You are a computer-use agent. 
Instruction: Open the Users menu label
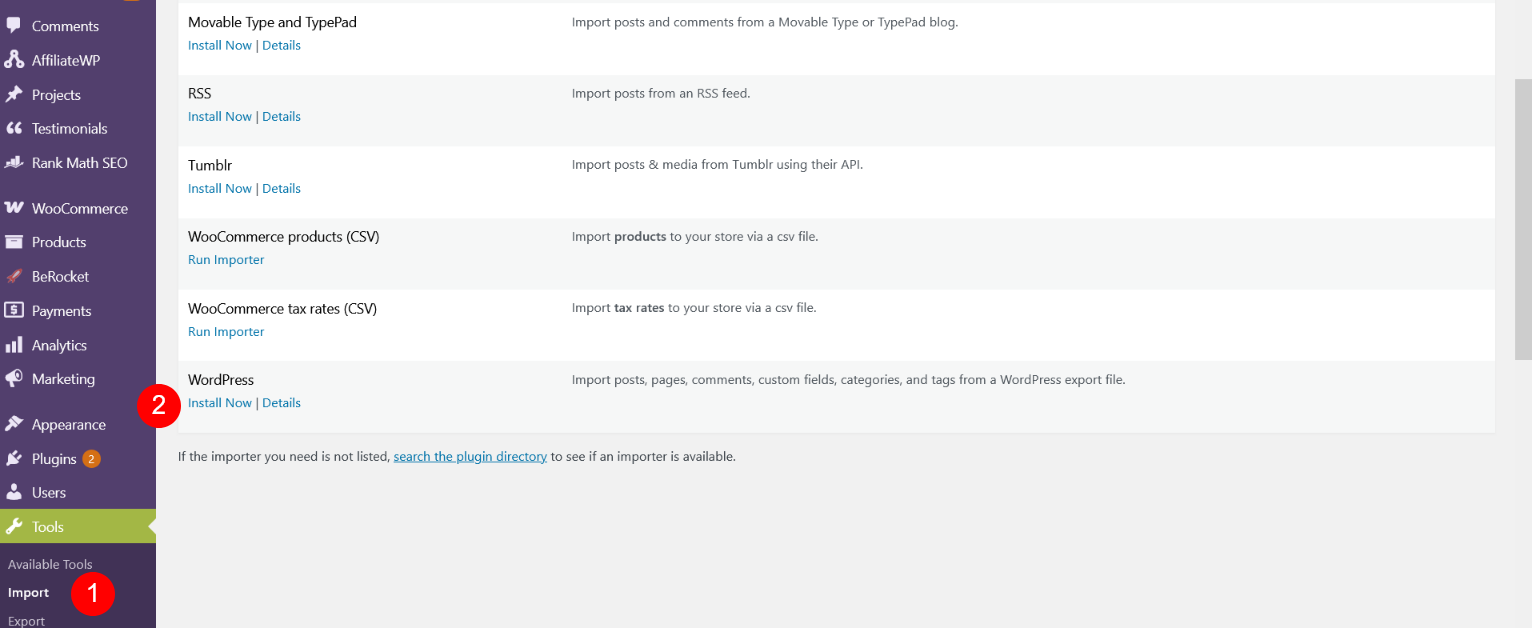(49, 492)
